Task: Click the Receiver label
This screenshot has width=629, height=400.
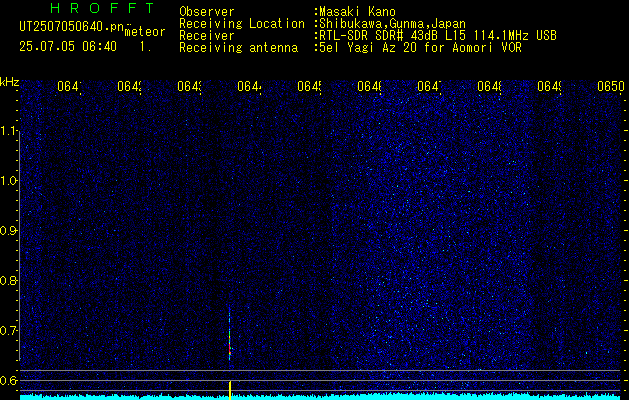Action: [207, 36]
